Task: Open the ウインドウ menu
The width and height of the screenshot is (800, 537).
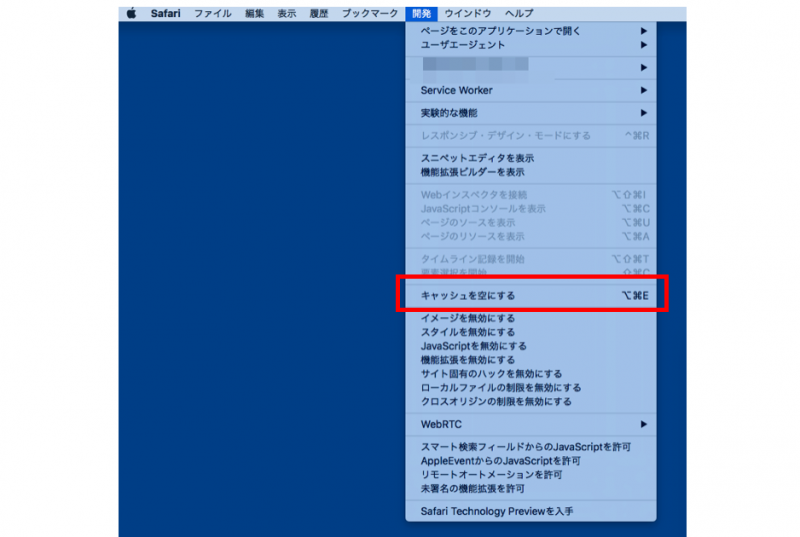Action: pos(467,13)
